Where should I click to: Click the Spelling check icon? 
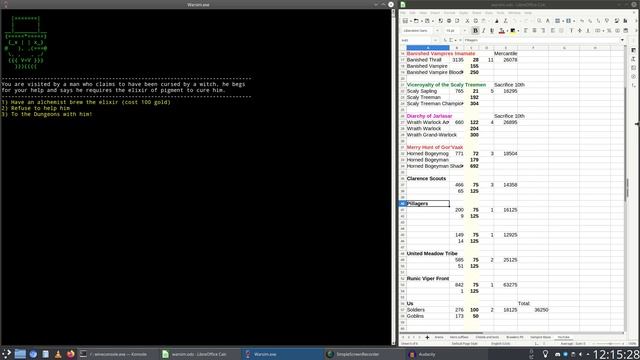click(x=548, y=21)
